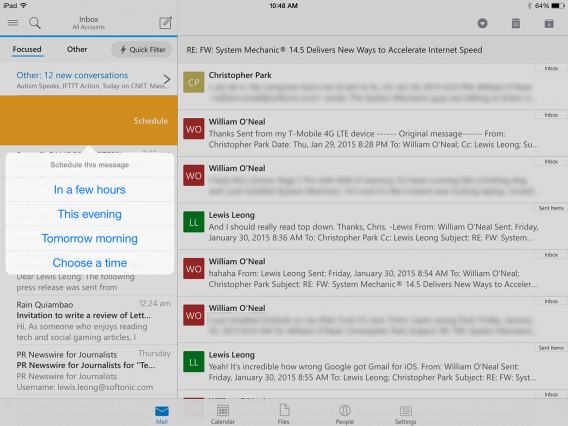
Task: Open PR Newswire for Journalists email
Action: pos(89,370)
